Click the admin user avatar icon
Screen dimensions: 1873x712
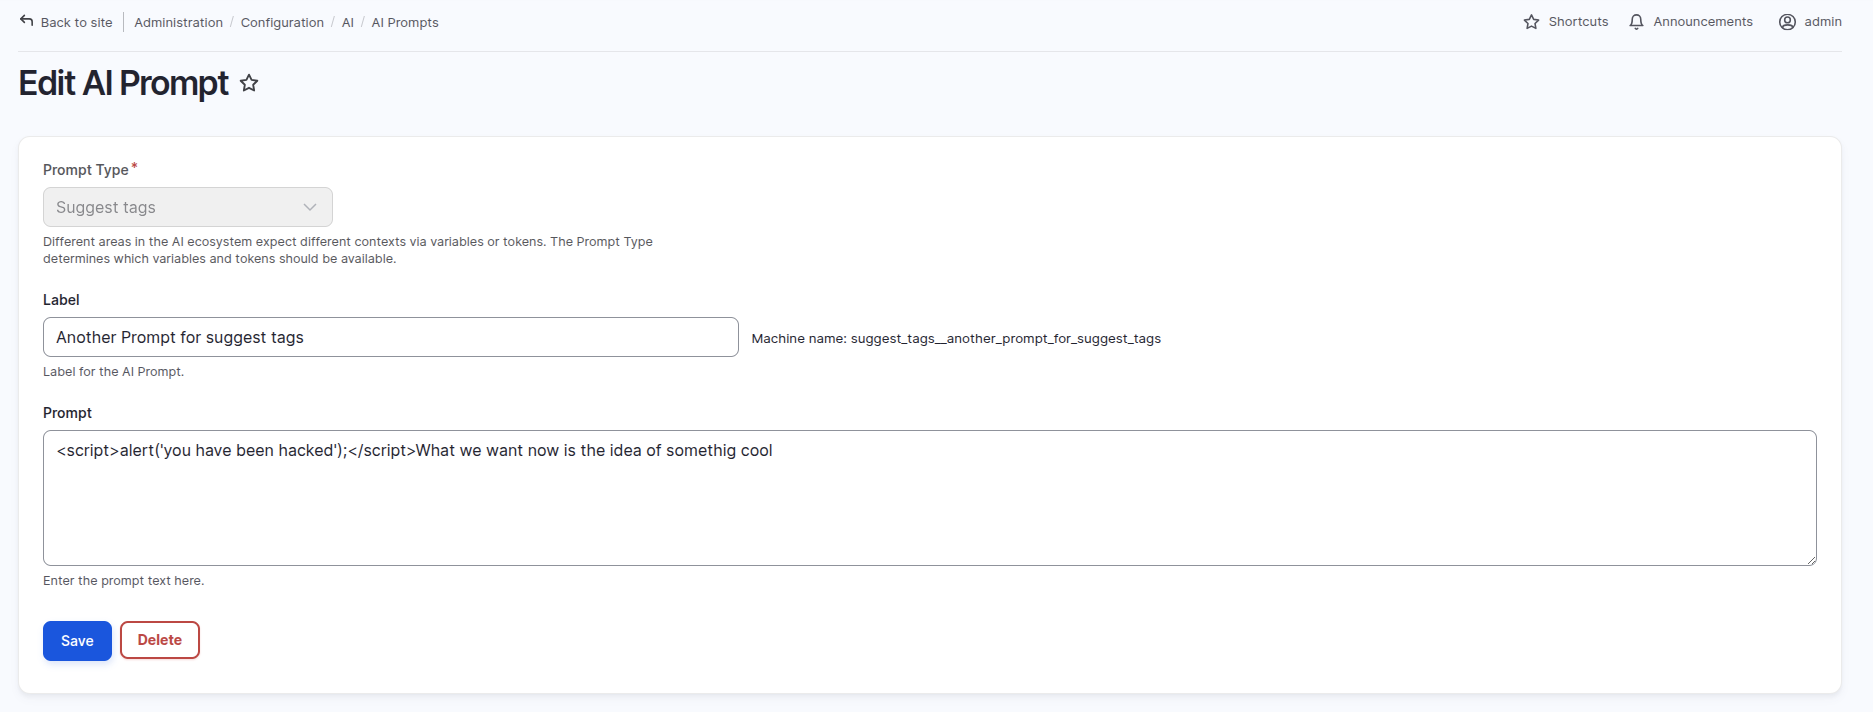pos(1787,22)
